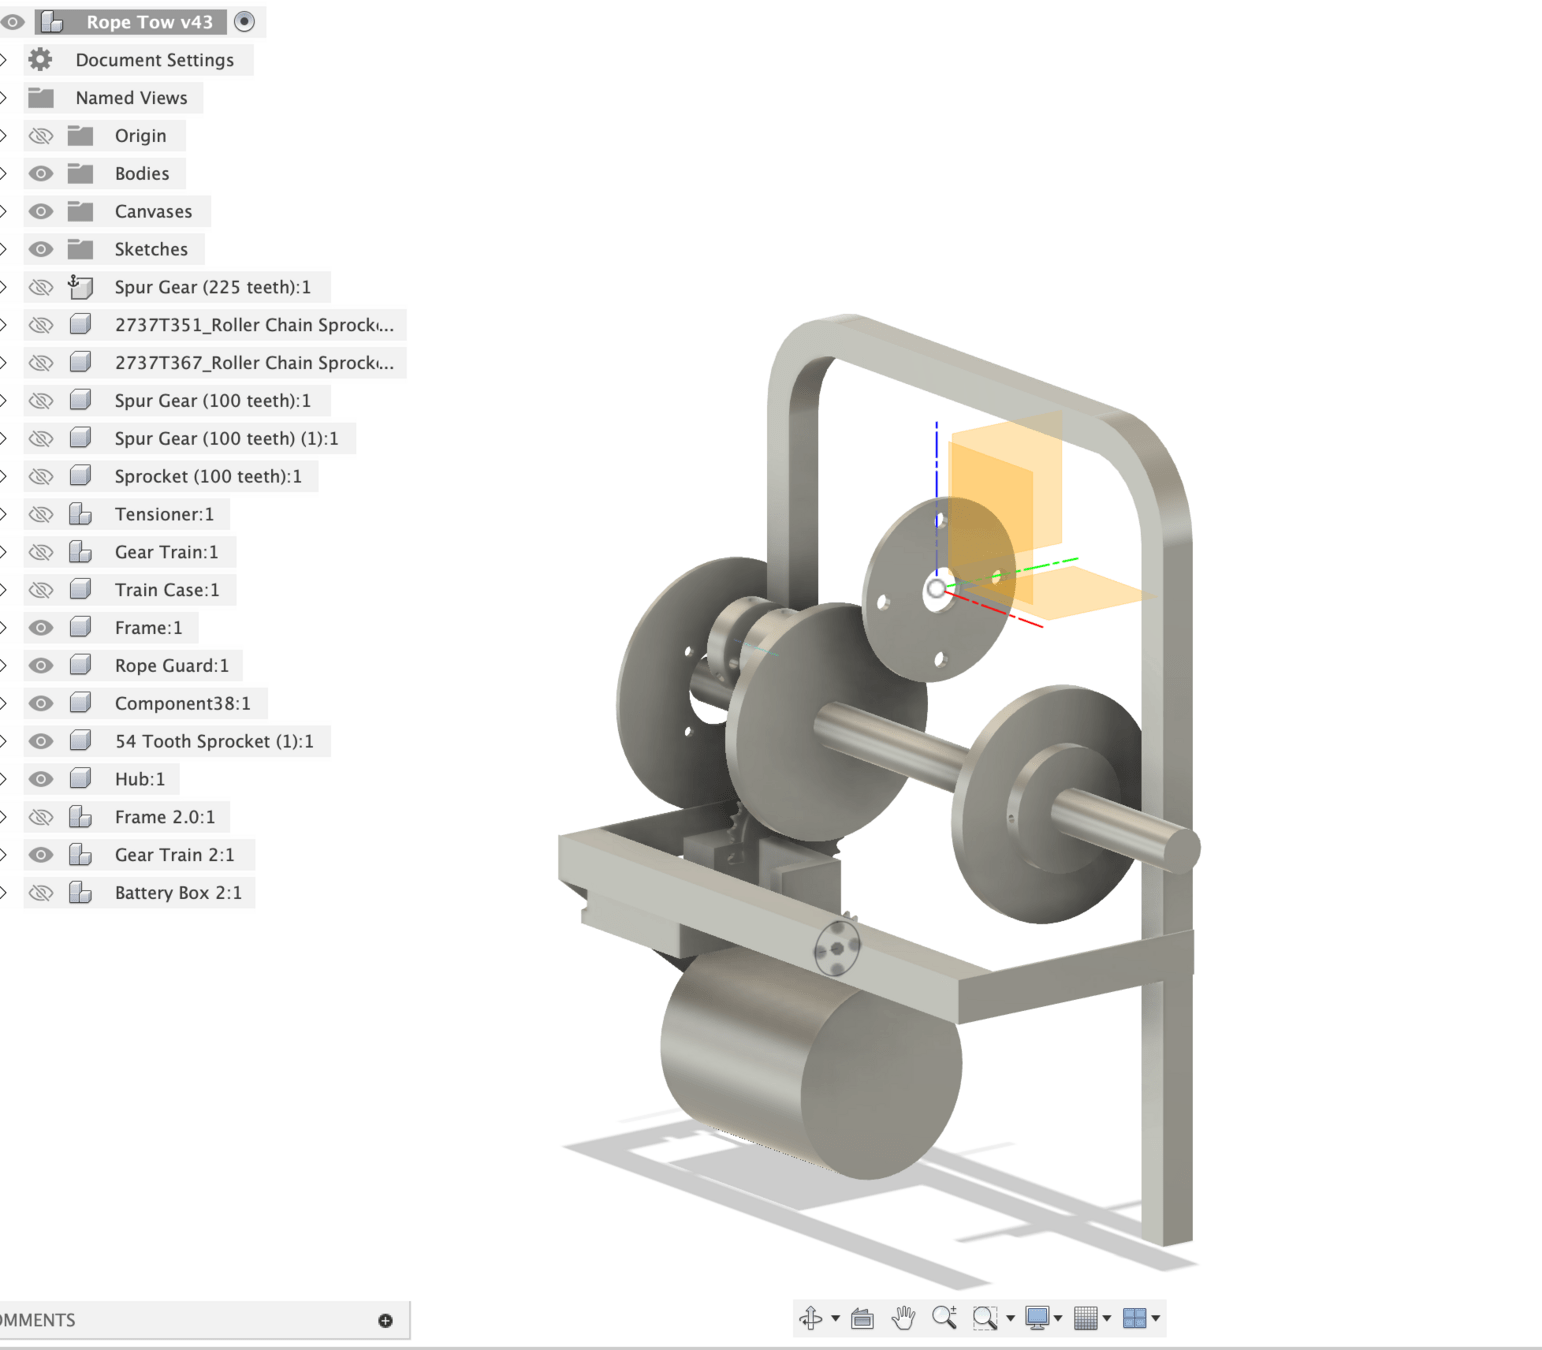Click the Look At tool icon
This screenshot has width=1542, height=1350.
pyautogui.click(x=862, y=1319)
